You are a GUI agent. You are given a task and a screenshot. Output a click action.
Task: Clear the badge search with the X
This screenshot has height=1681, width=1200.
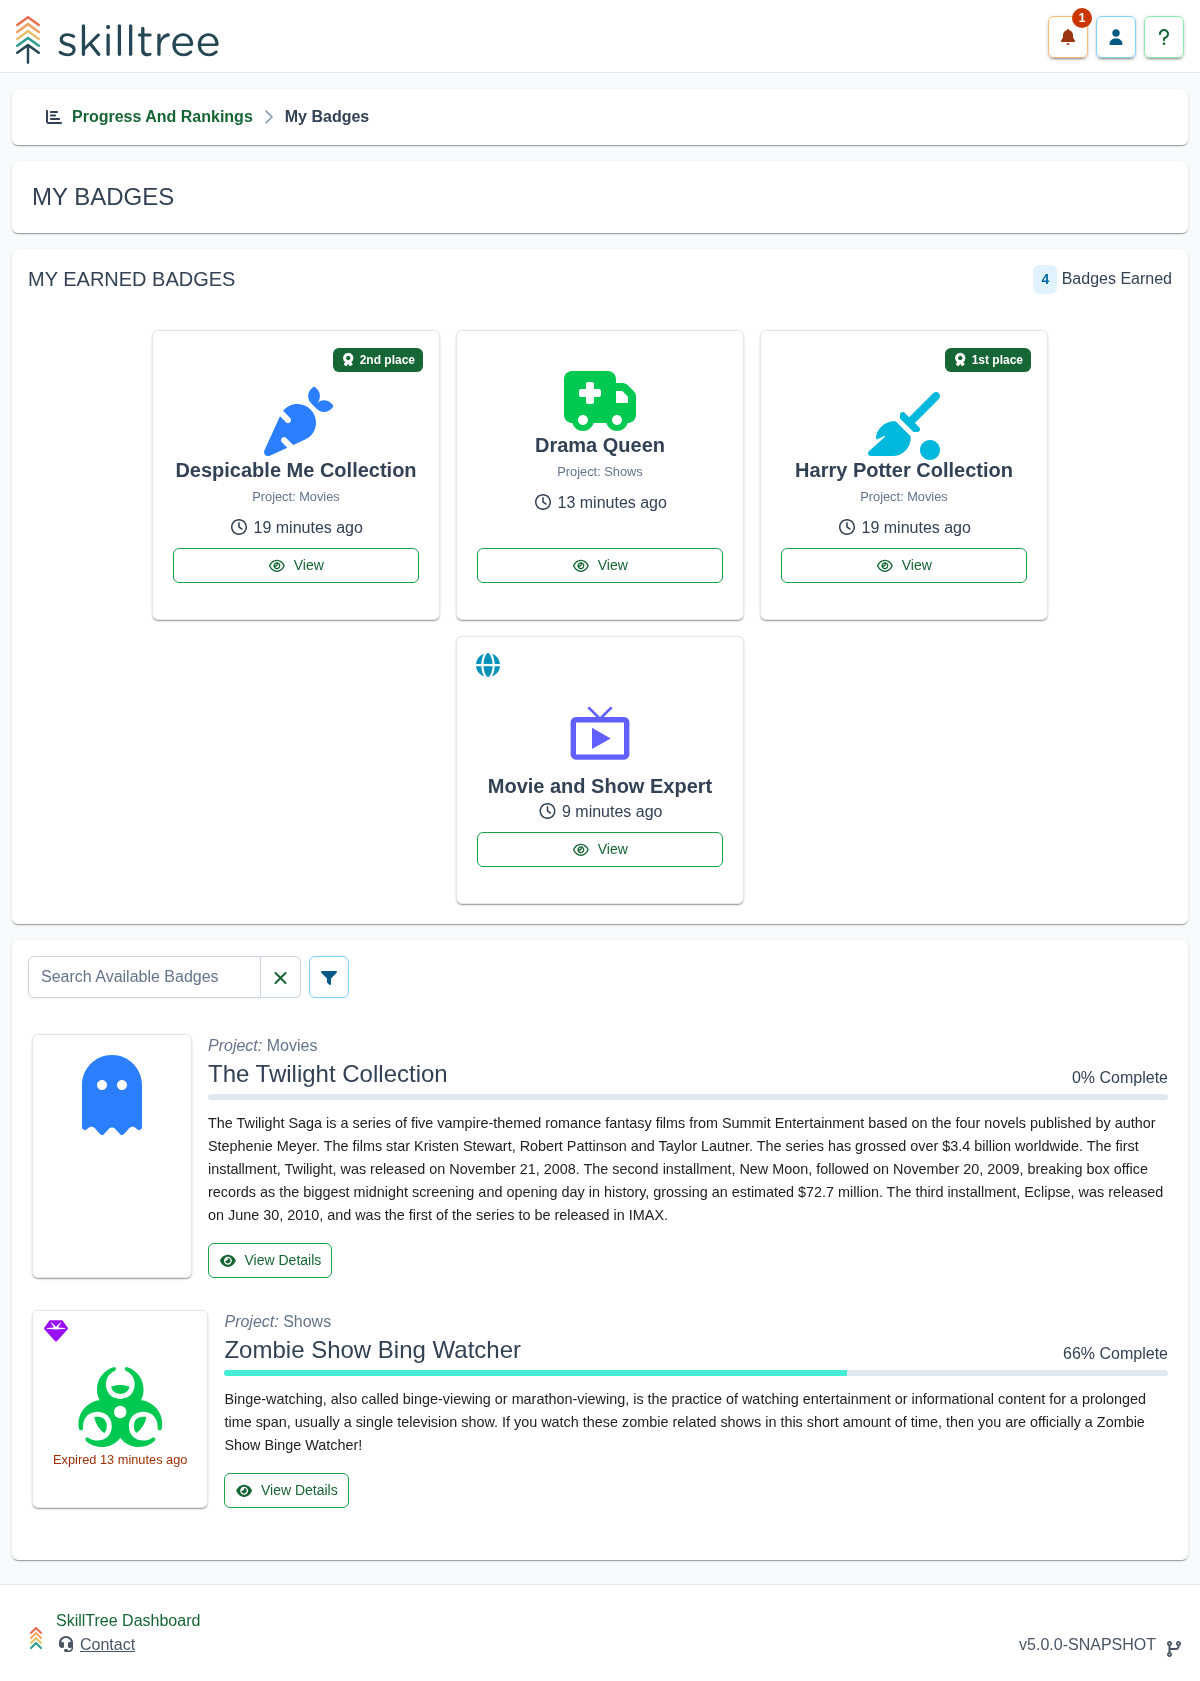coord(280,977)
